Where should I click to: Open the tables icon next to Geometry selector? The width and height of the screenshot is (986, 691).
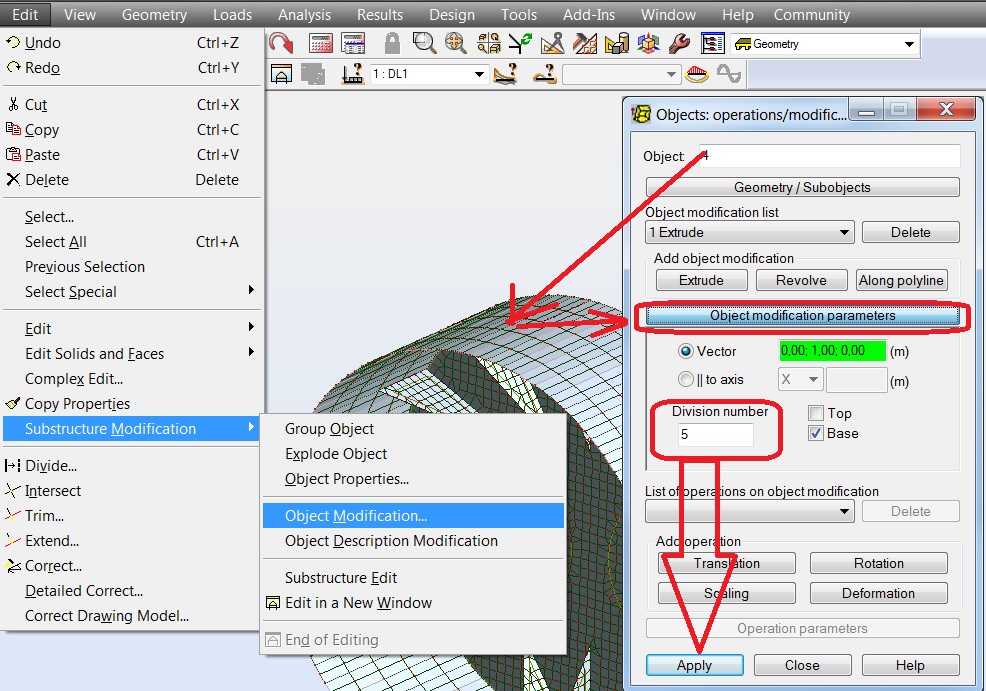click(x=712, y=43)
